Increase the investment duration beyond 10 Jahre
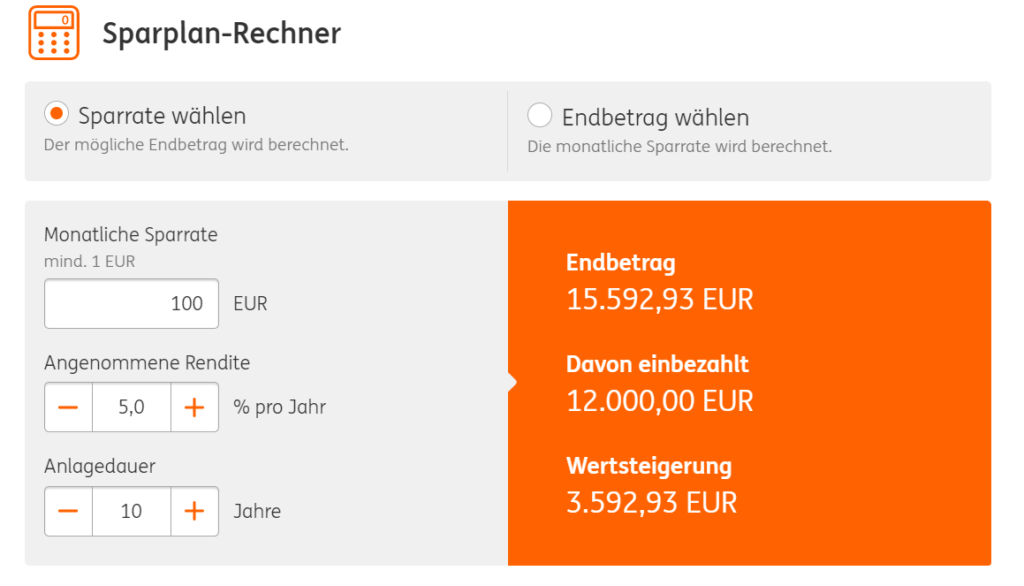 (x=196, y=511)
